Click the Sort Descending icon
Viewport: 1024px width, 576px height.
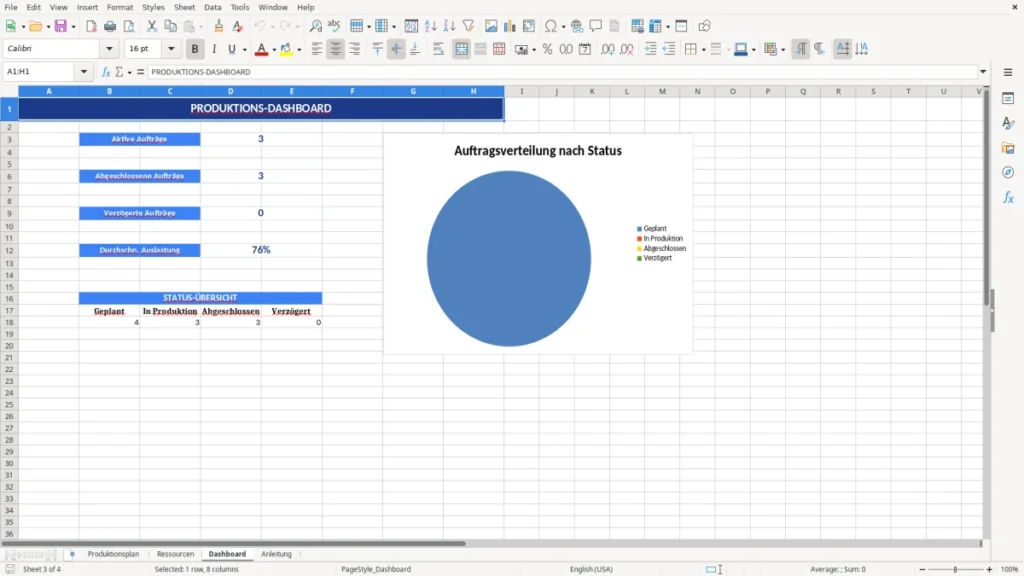coord(449,26)
